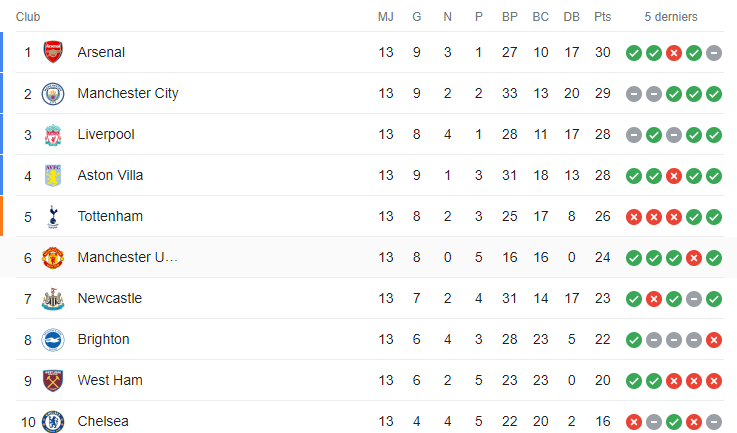Click Manchester United's red loss result icon

coord(694,258)
